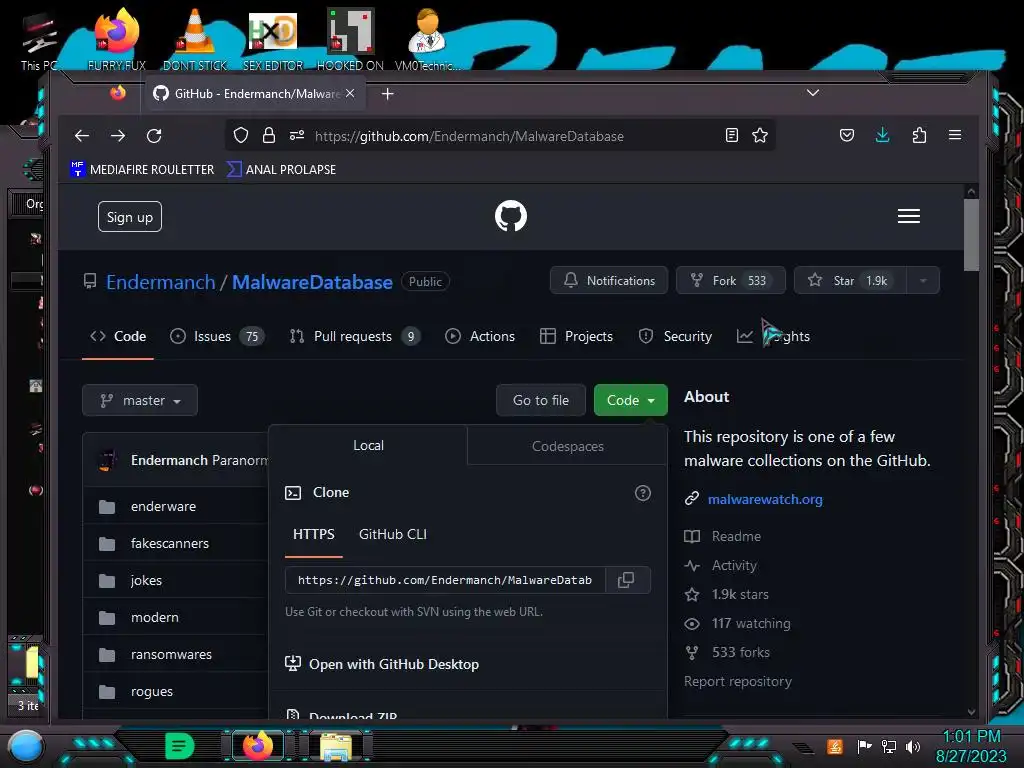
Task: Open the ransomwares folder
Action: [x=171, y=654]
